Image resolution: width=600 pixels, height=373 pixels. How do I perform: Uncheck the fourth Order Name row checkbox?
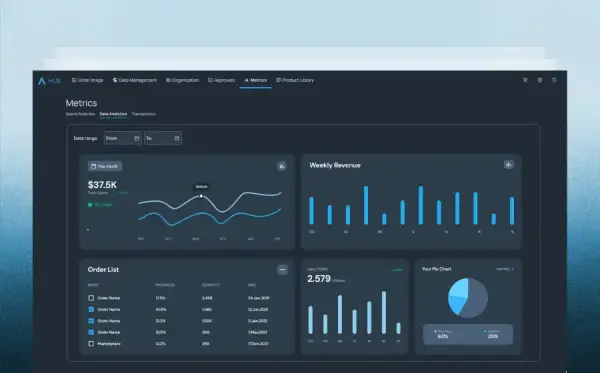point(91,332)
